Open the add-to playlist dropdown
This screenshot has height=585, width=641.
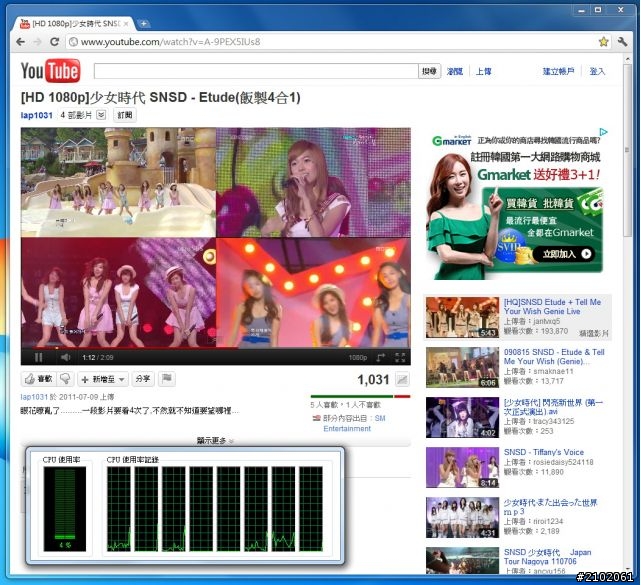103,379
